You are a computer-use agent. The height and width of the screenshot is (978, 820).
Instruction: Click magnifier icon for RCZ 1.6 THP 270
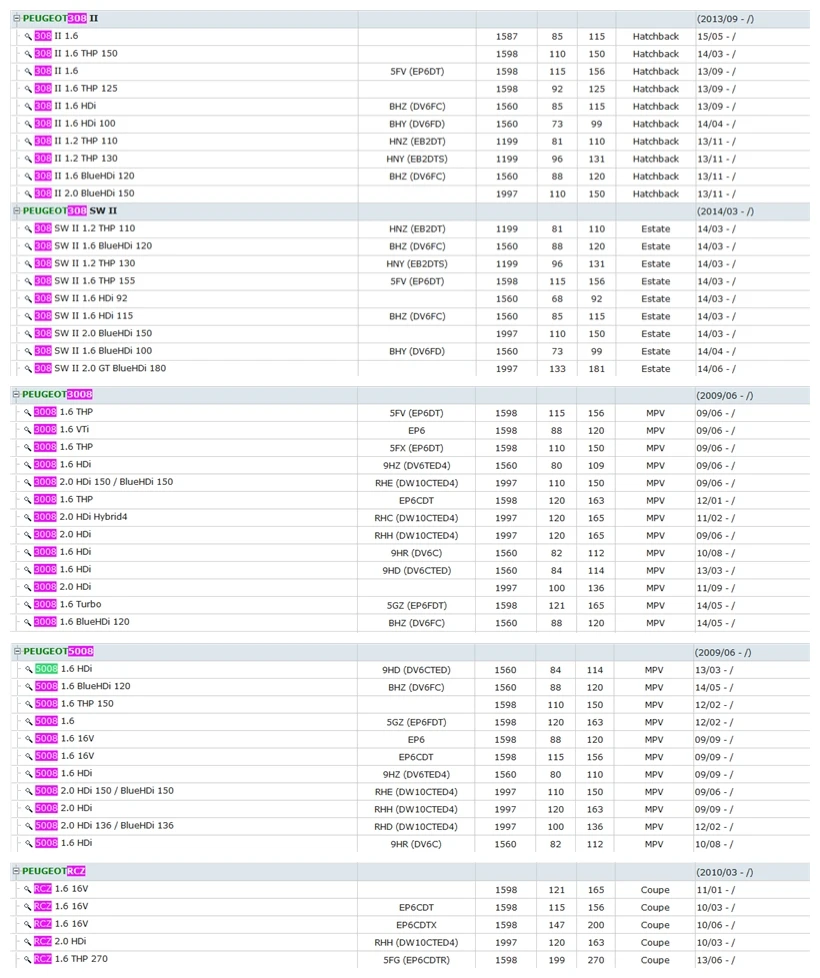(27, 959)
